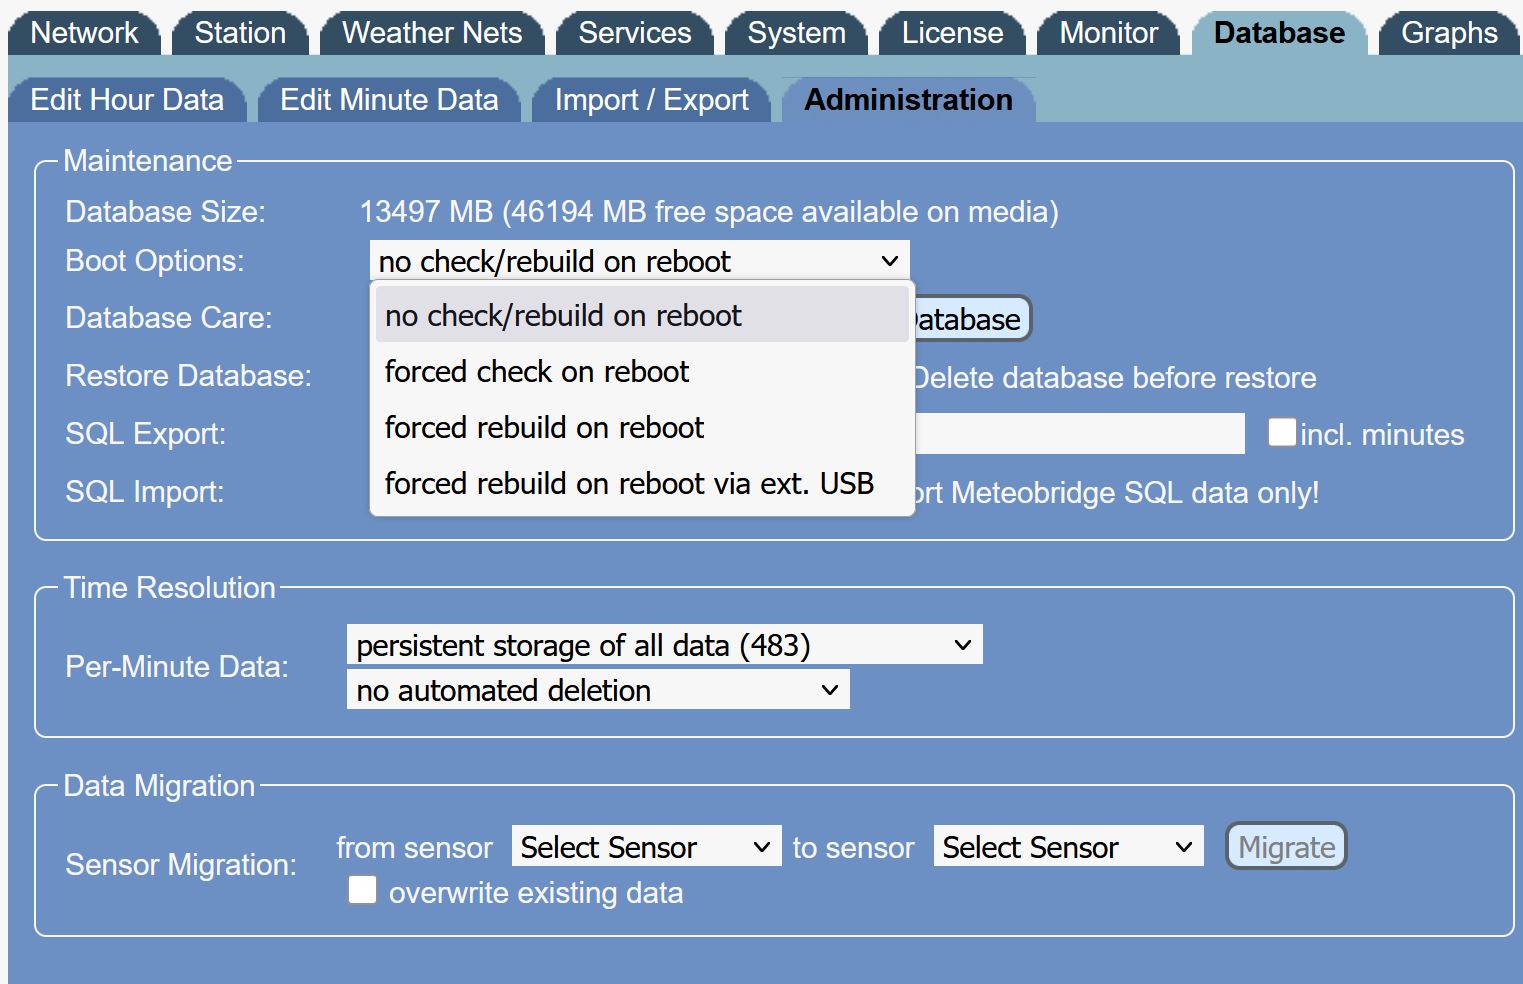Open the Graphs tab

1447,32
